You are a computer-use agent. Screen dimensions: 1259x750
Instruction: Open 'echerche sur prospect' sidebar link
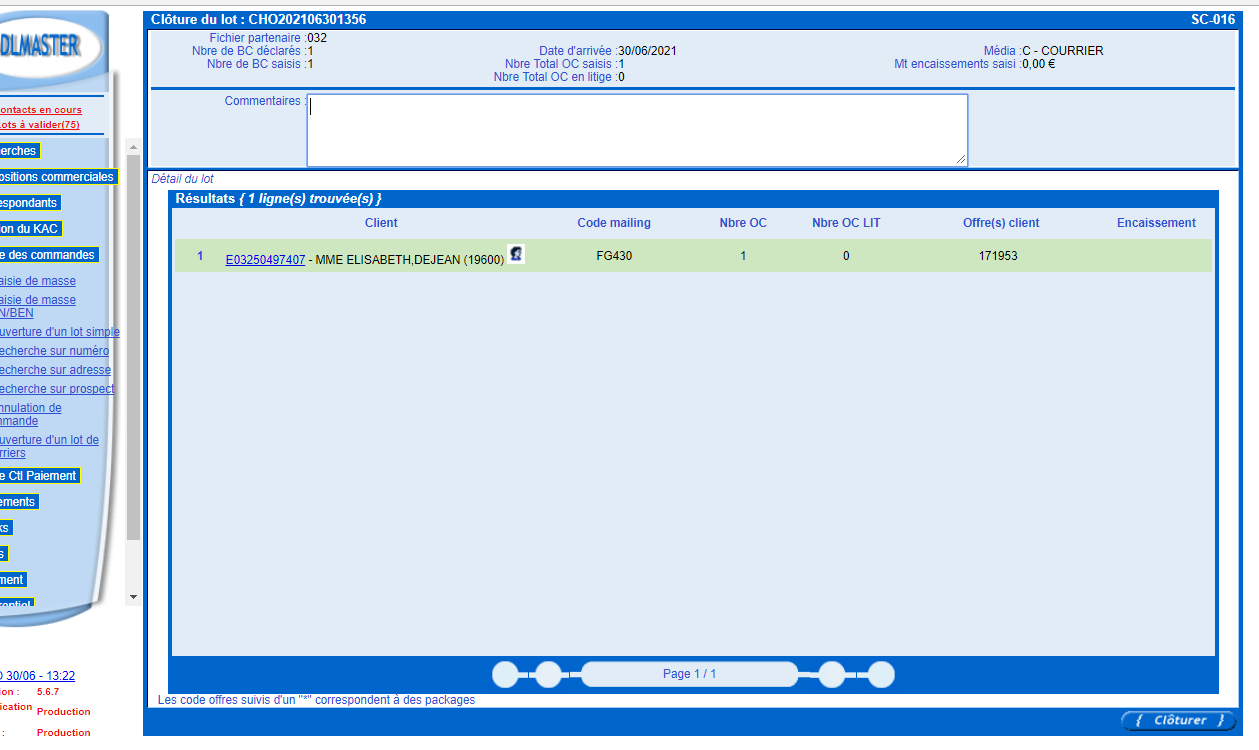(57, 389)
